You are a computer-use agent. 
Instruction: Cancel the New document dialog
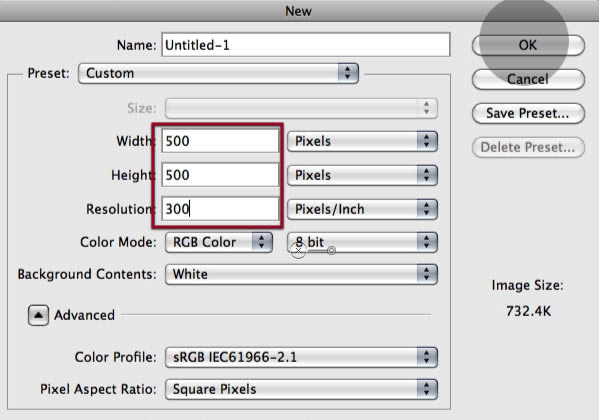point(528,79)
